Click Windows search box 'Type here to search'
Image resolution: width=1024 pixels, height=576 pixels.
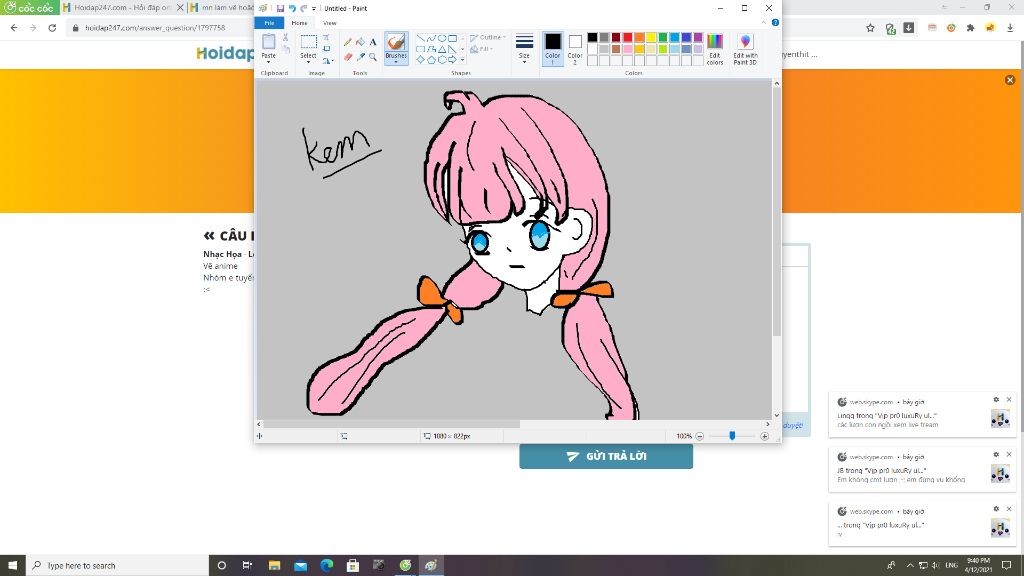tap(118, 566)
